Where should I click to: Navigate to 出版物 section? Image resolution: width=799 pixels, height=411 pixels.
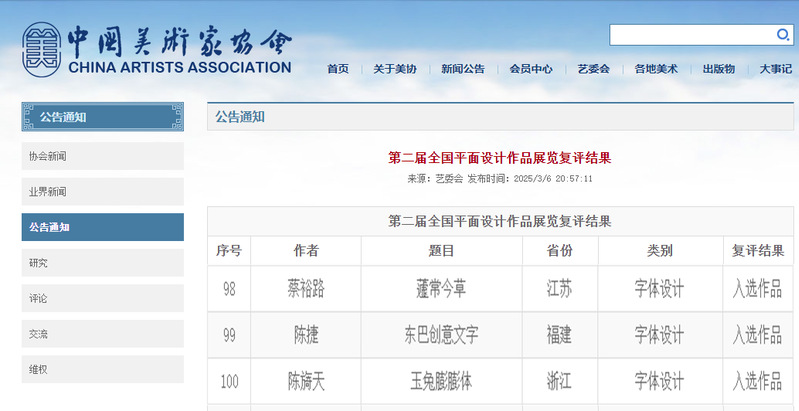pyautogui.click(x=718, y=69)
